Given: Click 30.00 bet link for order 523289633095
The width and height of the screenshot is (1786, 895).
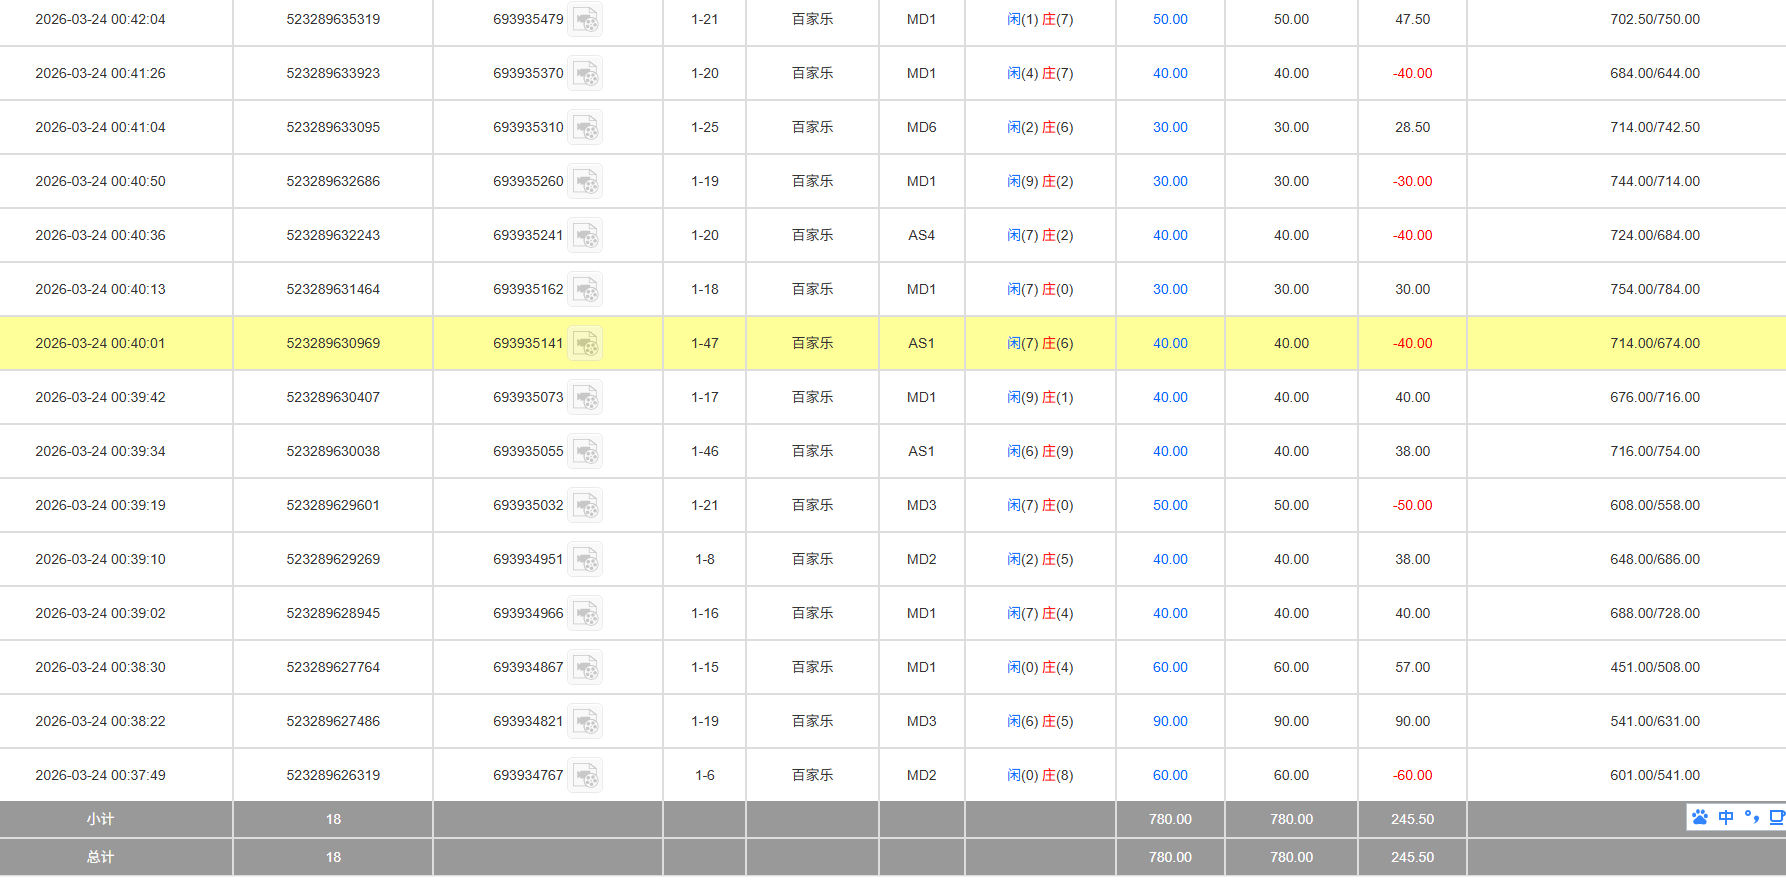Looking at the screenshot, I should pos(1170,128).
